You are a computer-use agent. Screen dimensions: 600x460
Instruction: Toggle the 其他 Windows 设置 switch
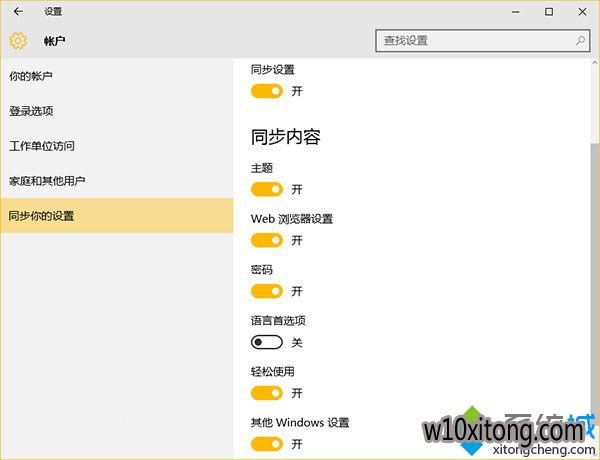[x=267, y=444]
